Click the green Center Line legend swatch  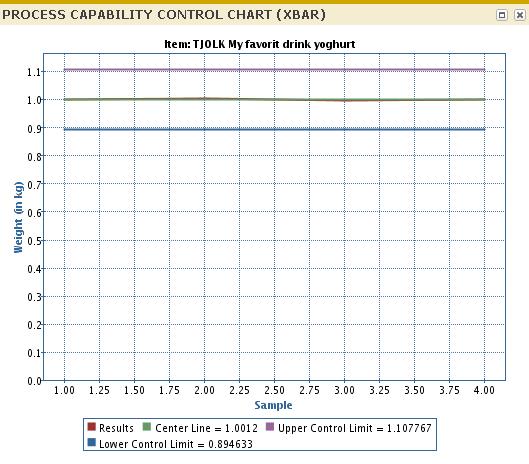[x=147, y=427]
